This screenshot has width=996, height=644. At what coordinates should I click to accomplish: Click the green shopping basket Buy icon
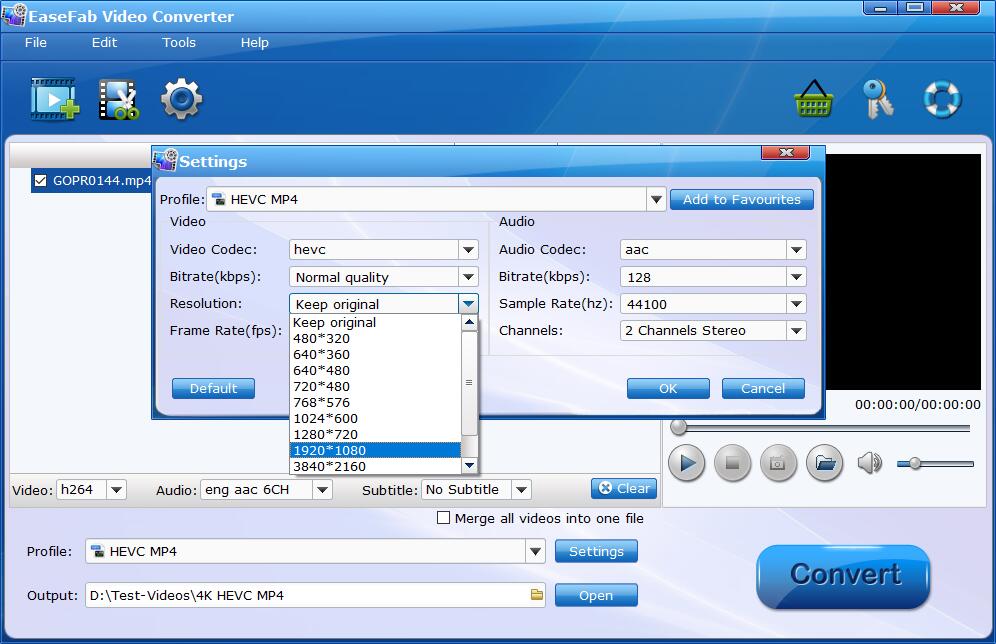coord(814,98)
